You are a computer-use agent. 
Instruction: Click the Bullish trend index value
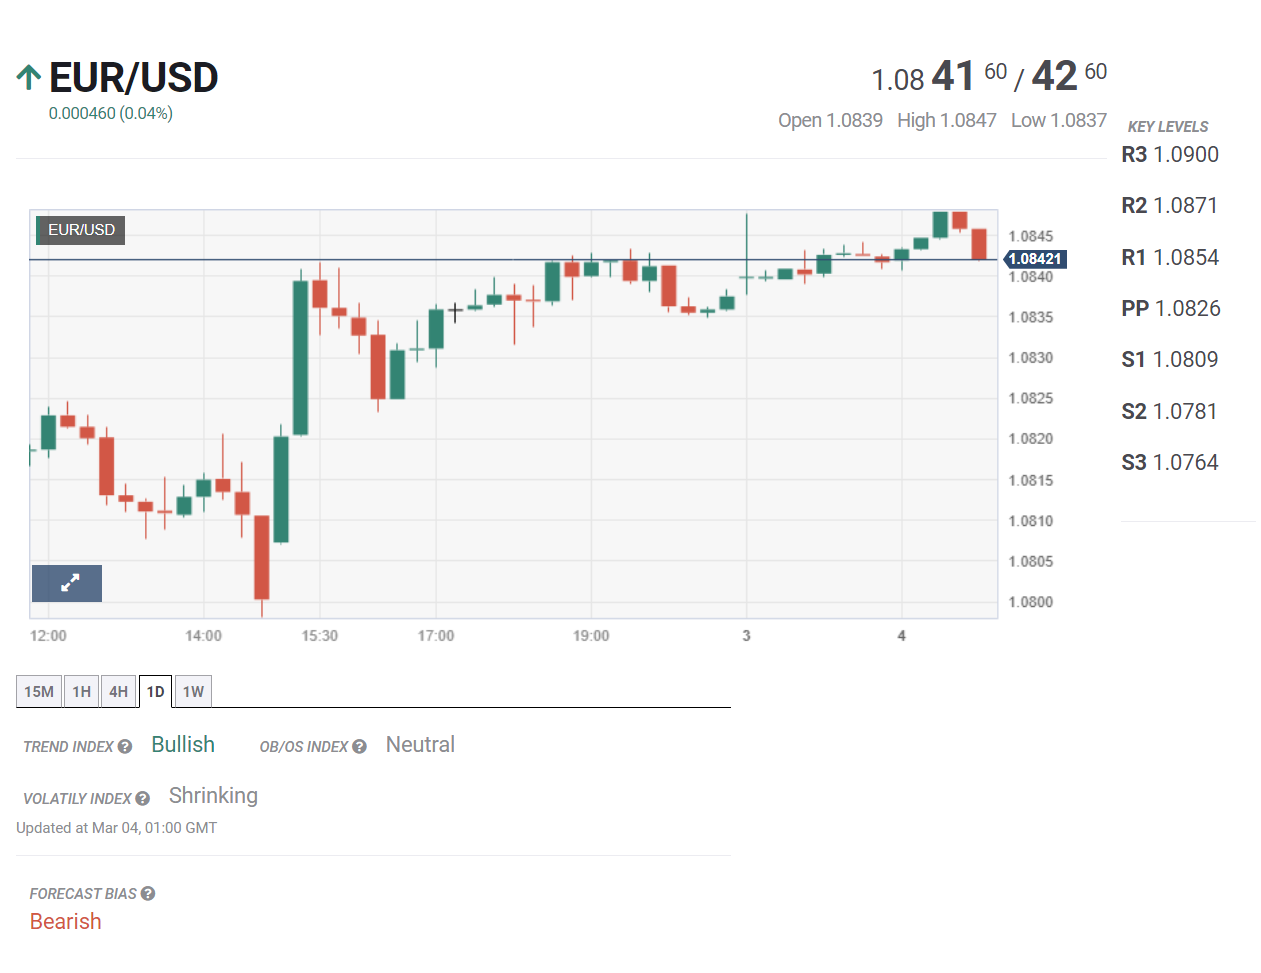coord(183,745)
